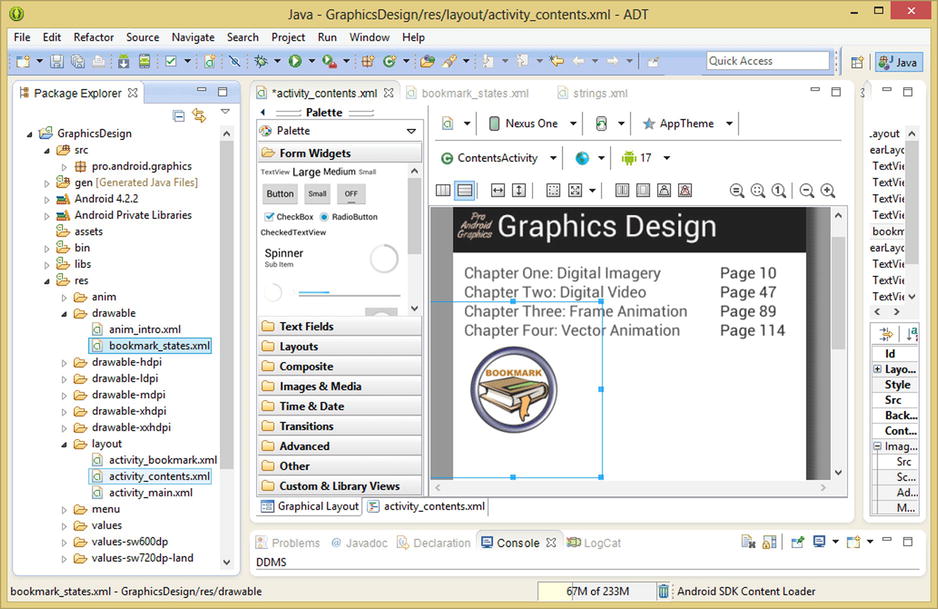
Task: Toggle fill height icon
Action: click(x=519, y=190)
